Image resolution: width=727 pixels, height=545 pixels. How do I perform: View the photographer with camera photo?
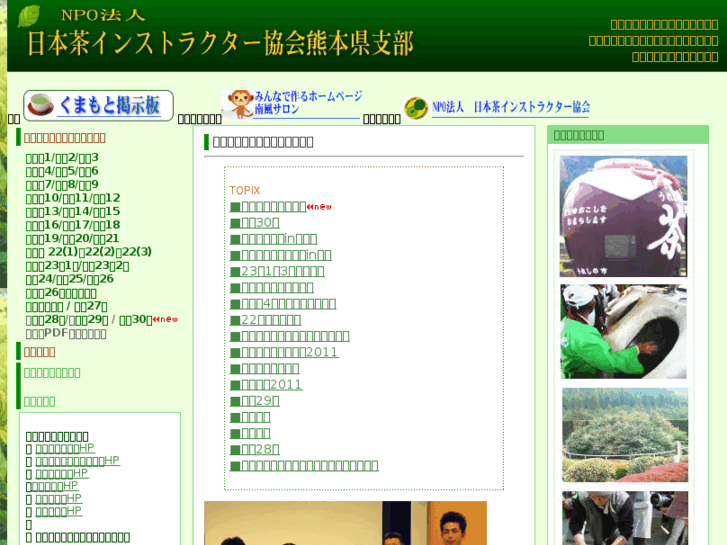625,518
